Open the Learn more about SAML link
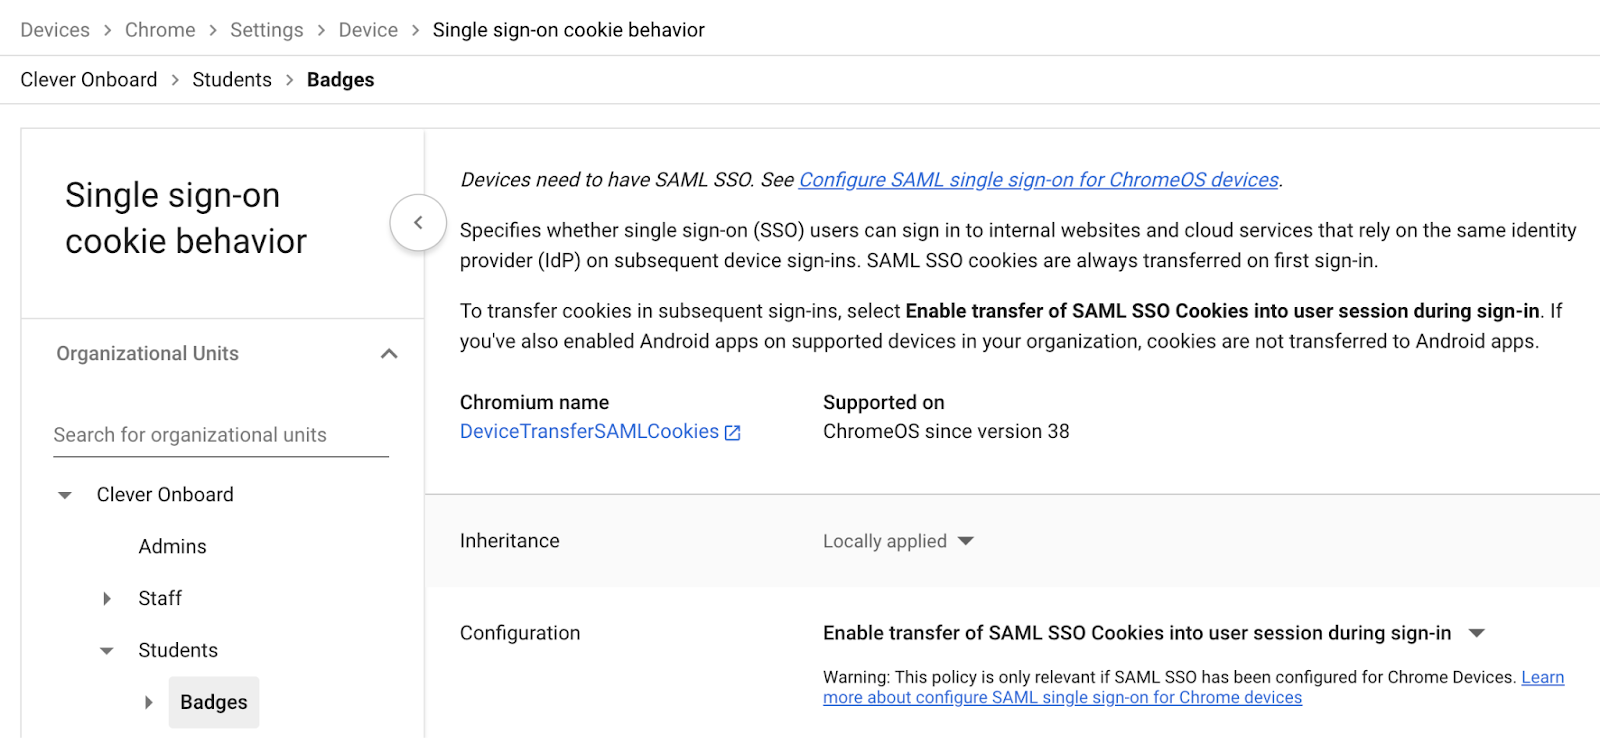 1063,697
